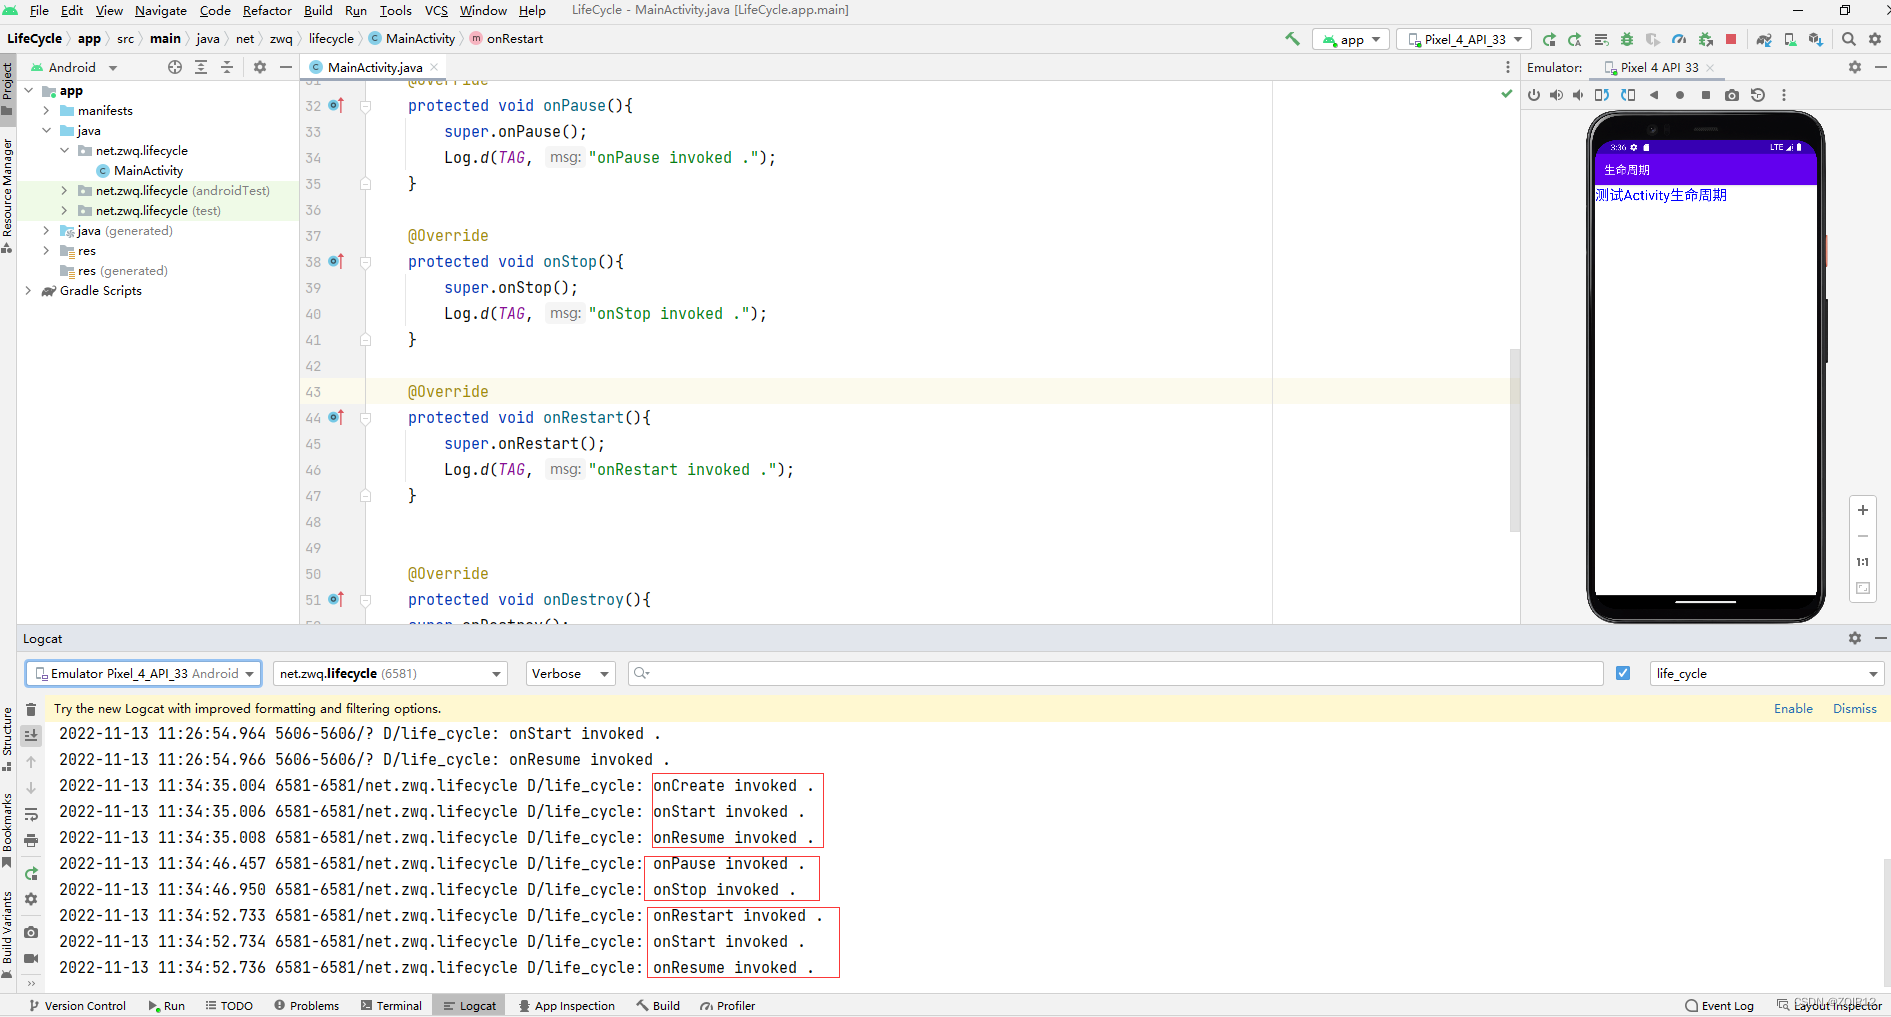This screenshot has width=1891, height=1017.
Task: Click Collapse All icon in Project panel
Action: click(227, 67)
